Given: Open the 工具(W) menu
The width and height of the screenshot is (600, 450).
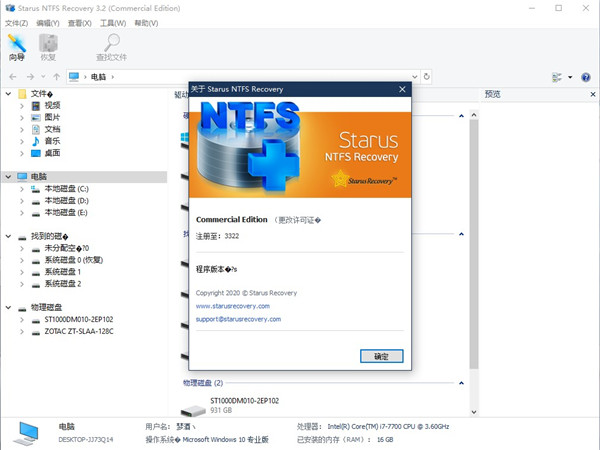Looking at the screenshot, I should [x=113, y=23].
